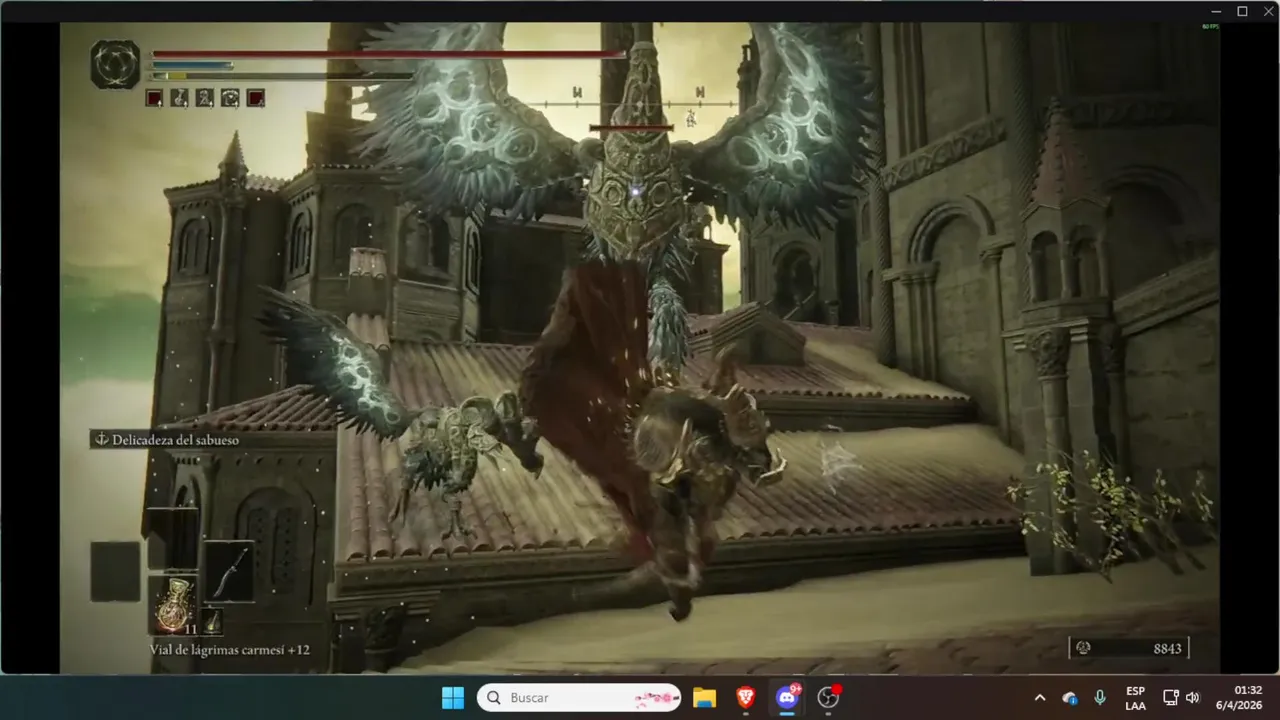Click the glowing white message on the roof
The height and width of the screenshot is (720, 1280).
tap(838, 459)
